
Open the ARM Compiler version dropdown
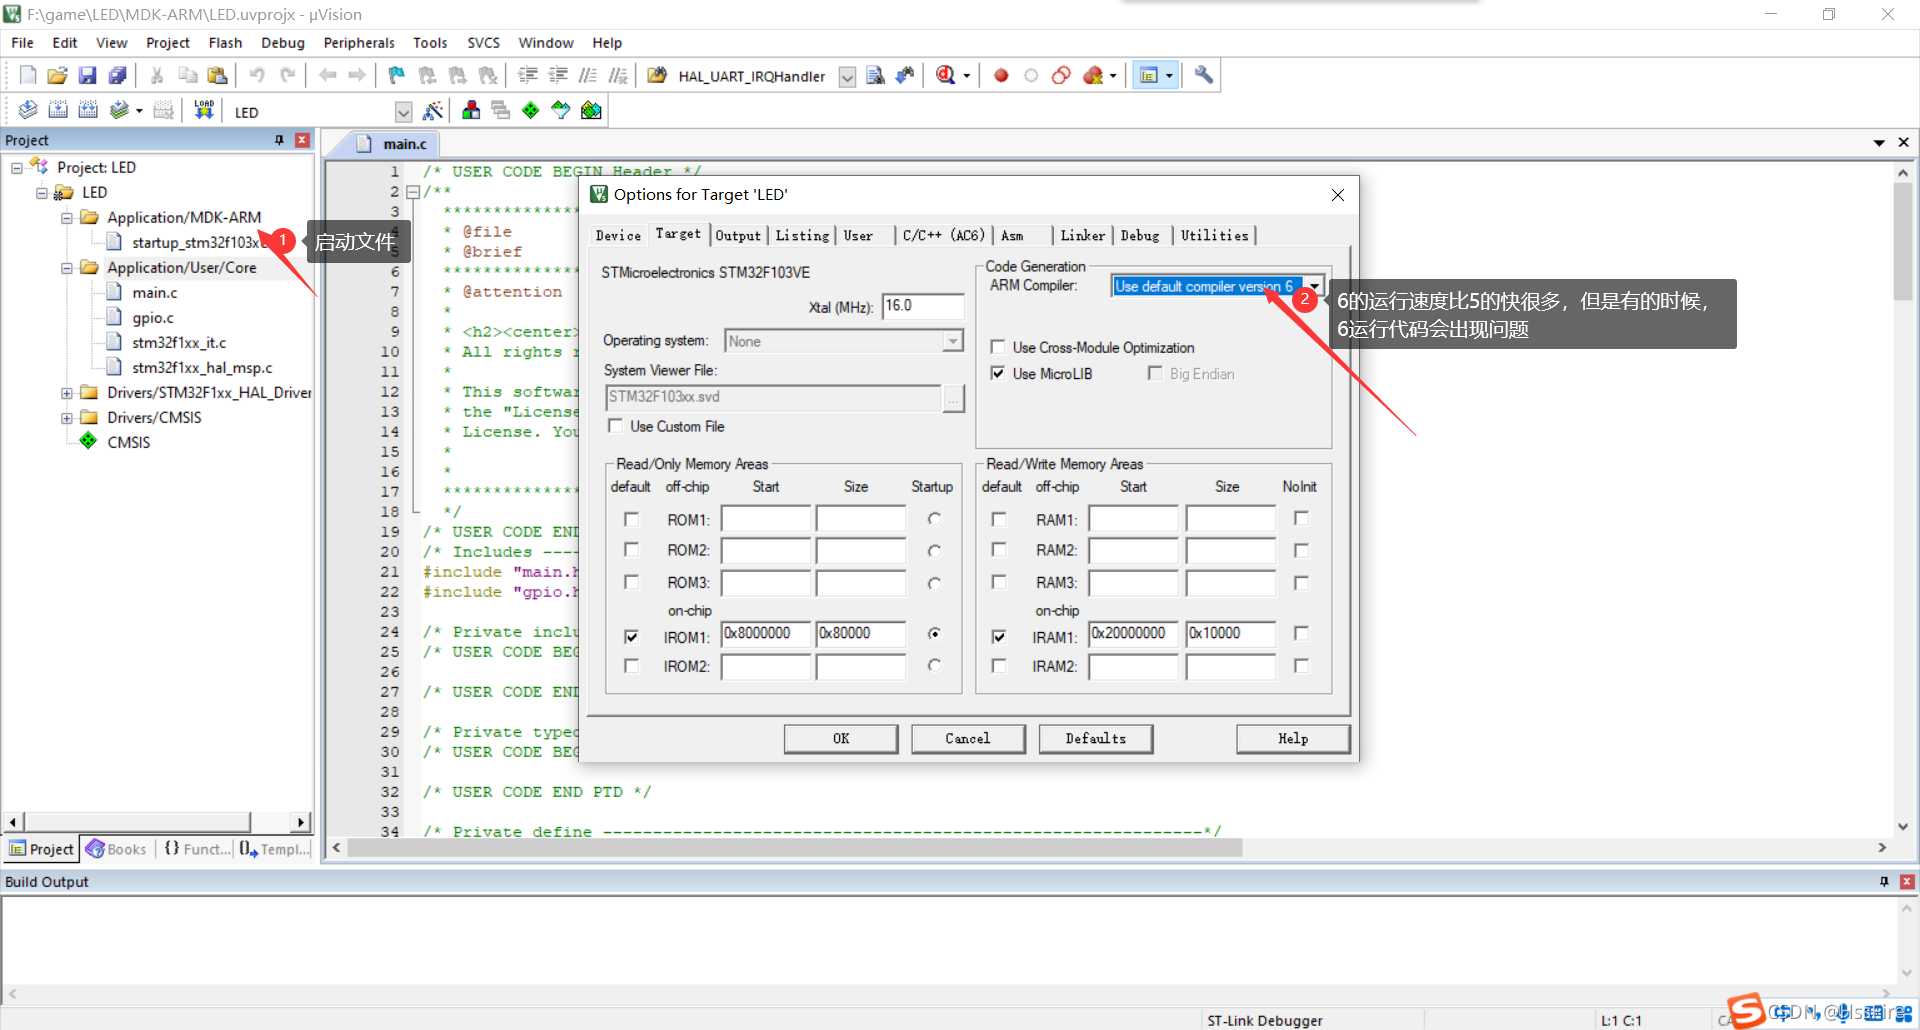point(1315,286)
